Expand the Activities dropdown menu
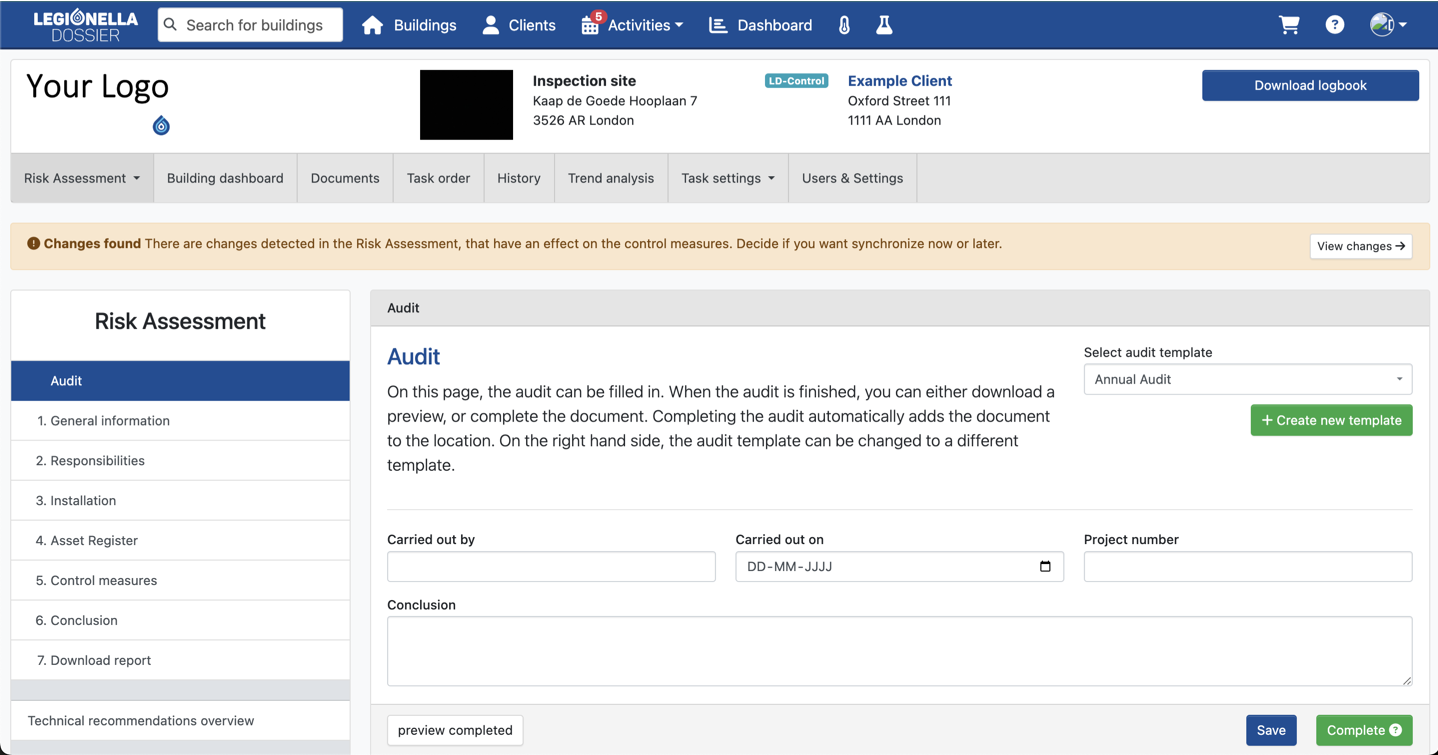This screenshot has height=755, width=1438. 632,25
